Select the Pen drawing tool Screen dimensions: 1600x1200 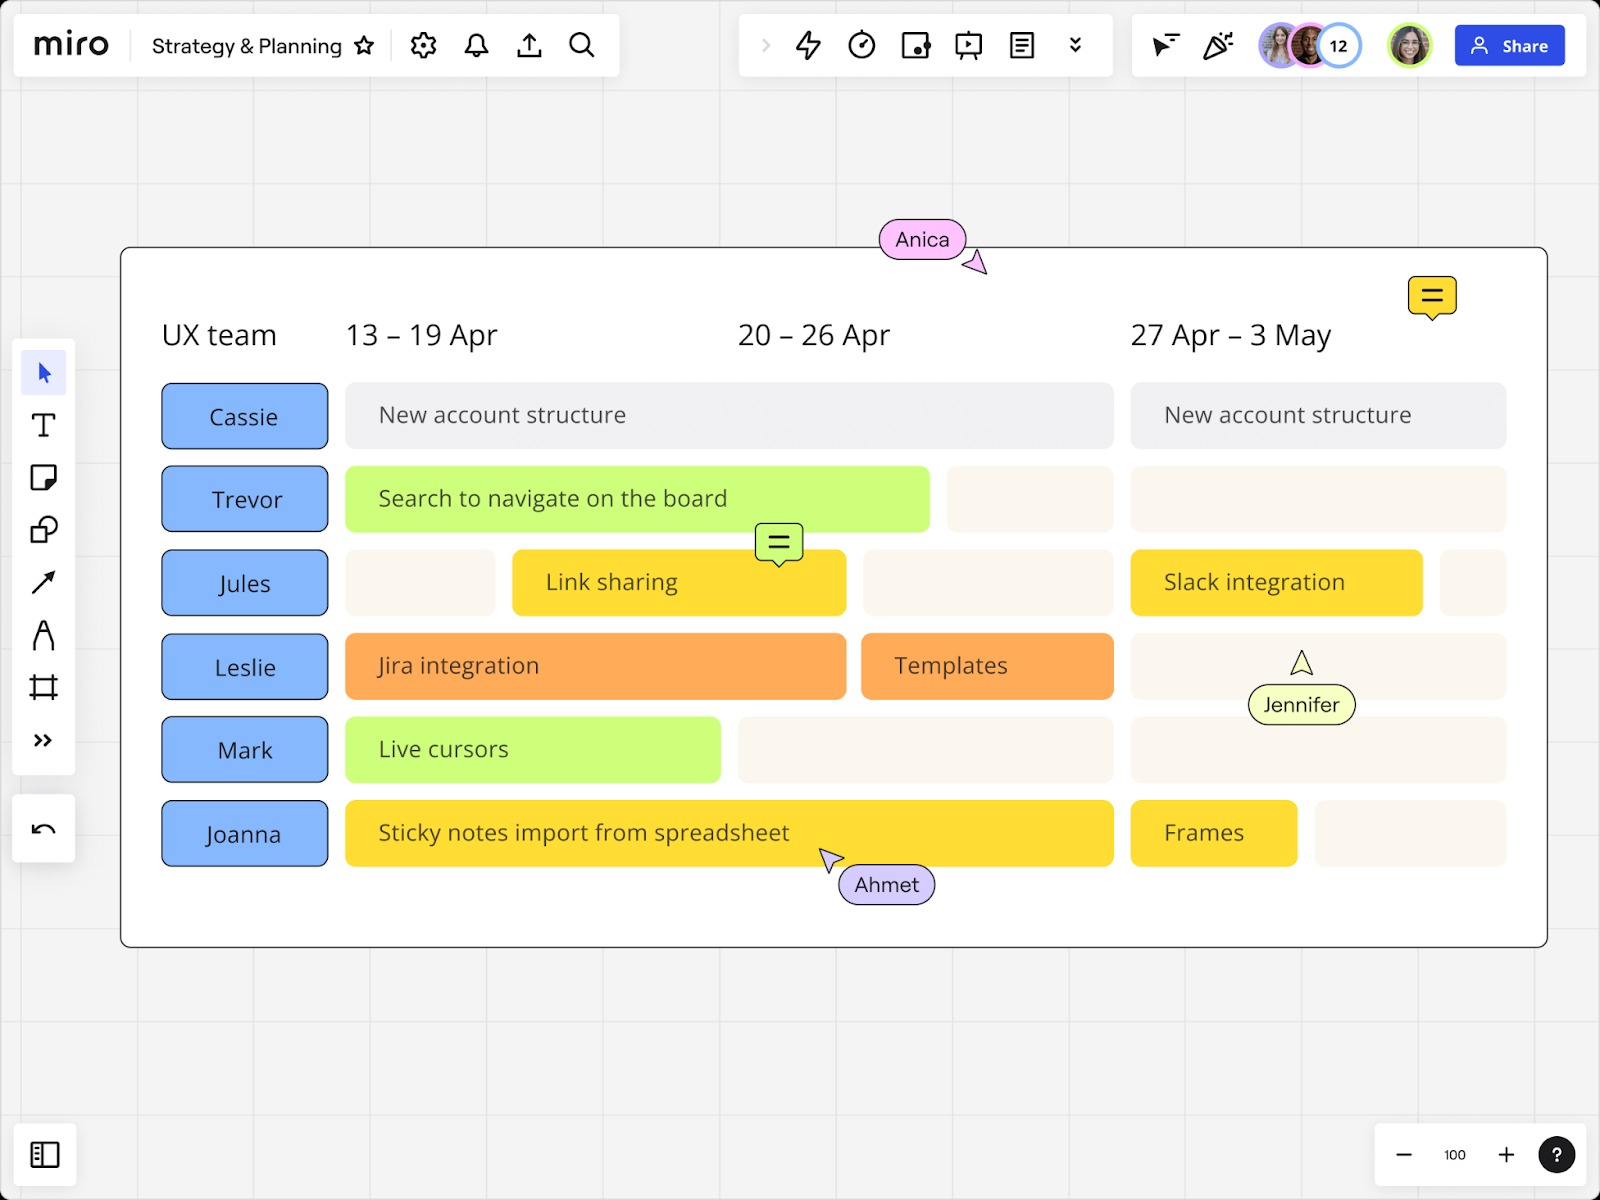click(43, 635)
